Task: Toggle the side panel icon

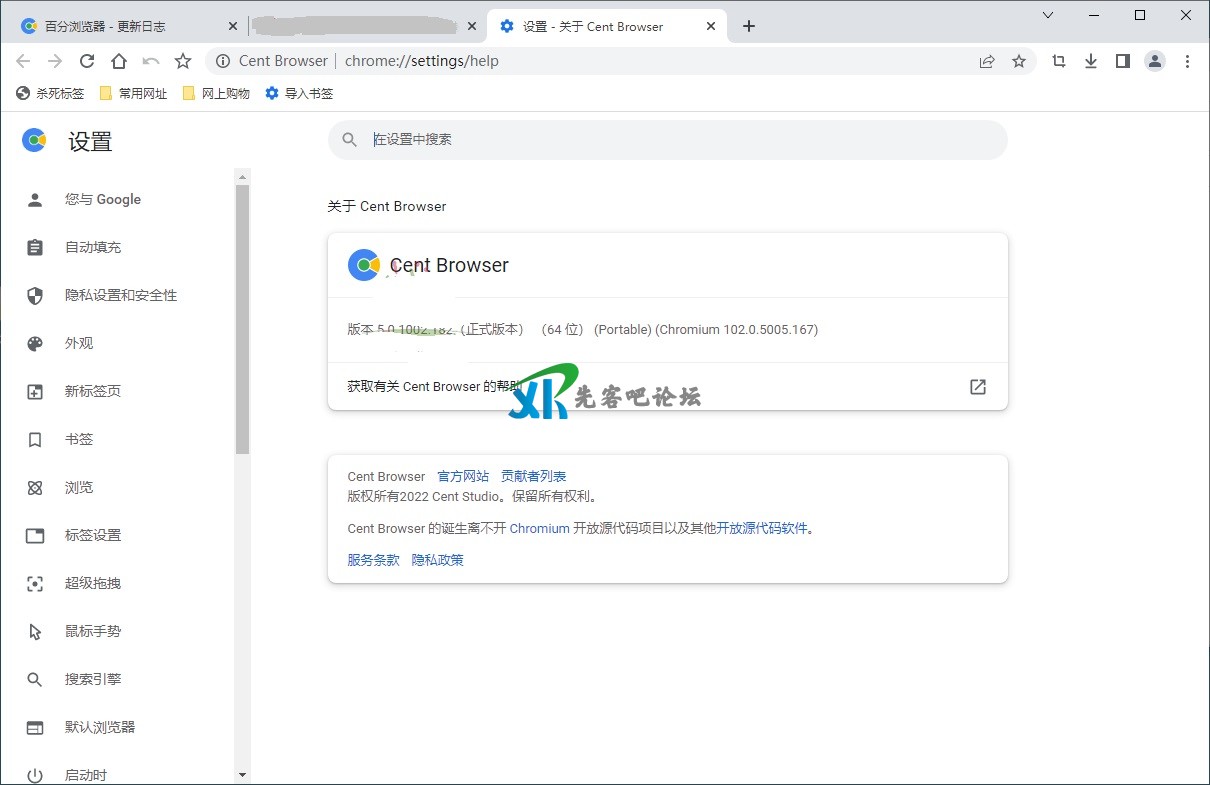Action: [1123, 61]
